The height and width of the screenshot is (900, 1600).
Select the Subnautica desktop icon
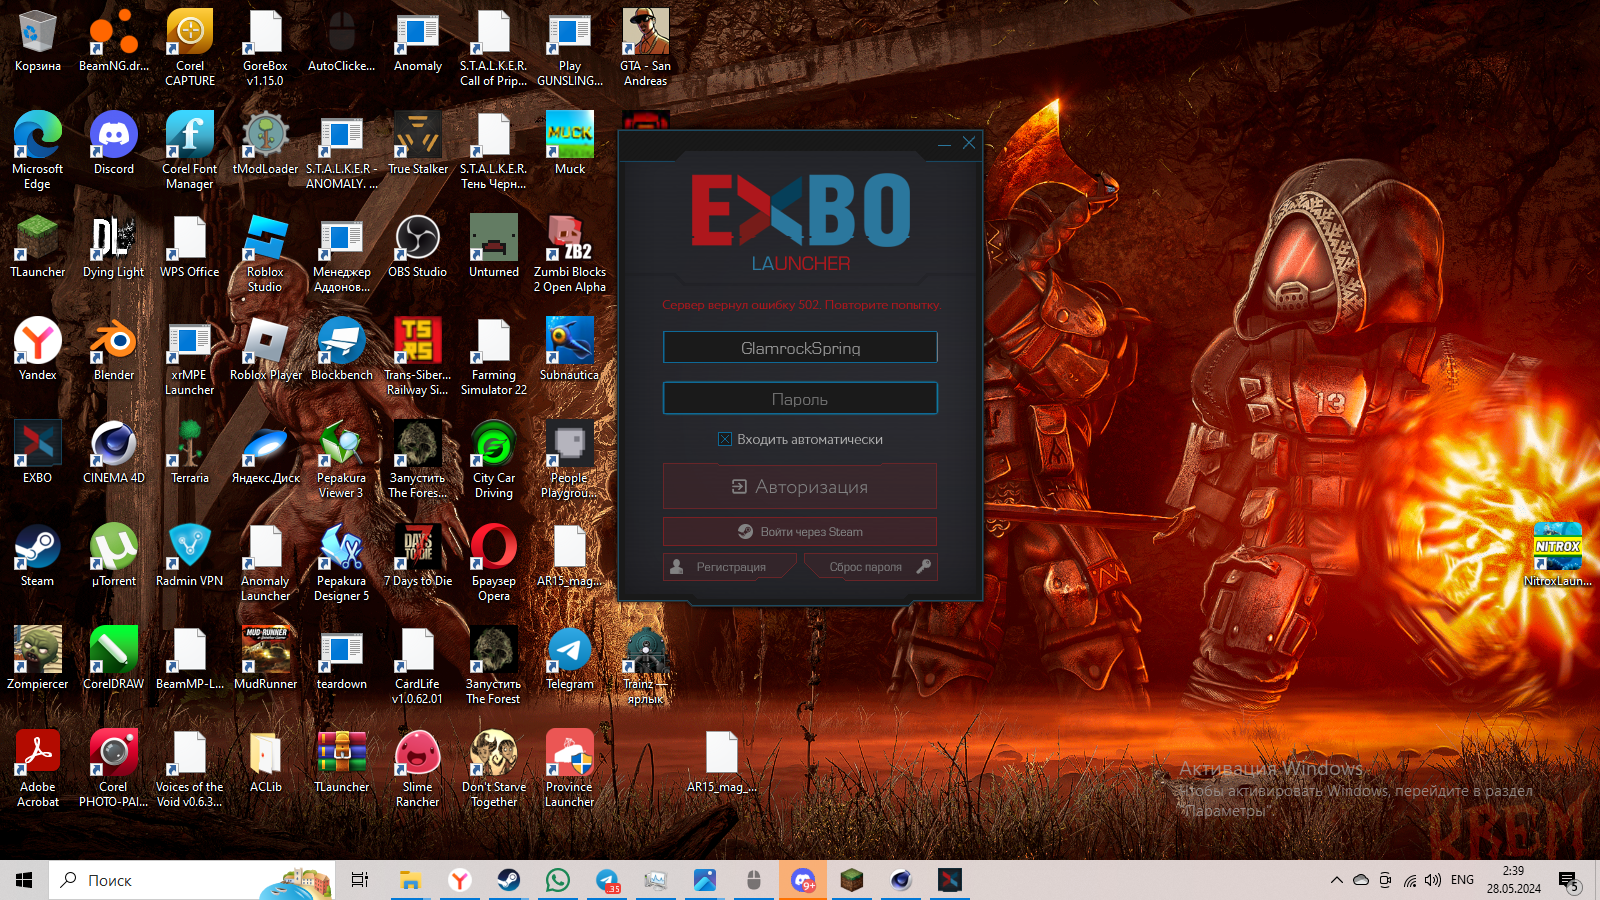pyautogui.click(x=570, y=351)
